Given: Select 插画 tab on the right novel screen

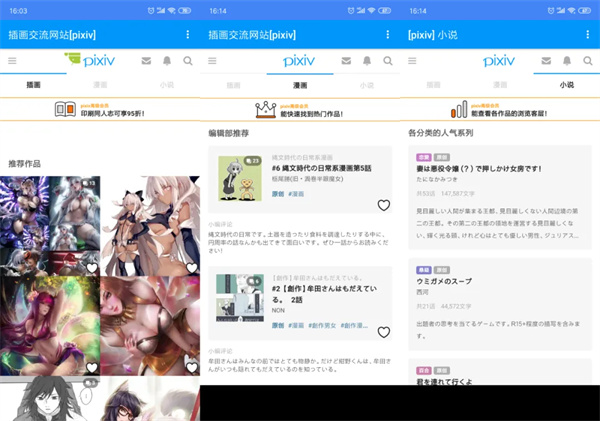Looking at the screenshot, I should click(433, 86).
